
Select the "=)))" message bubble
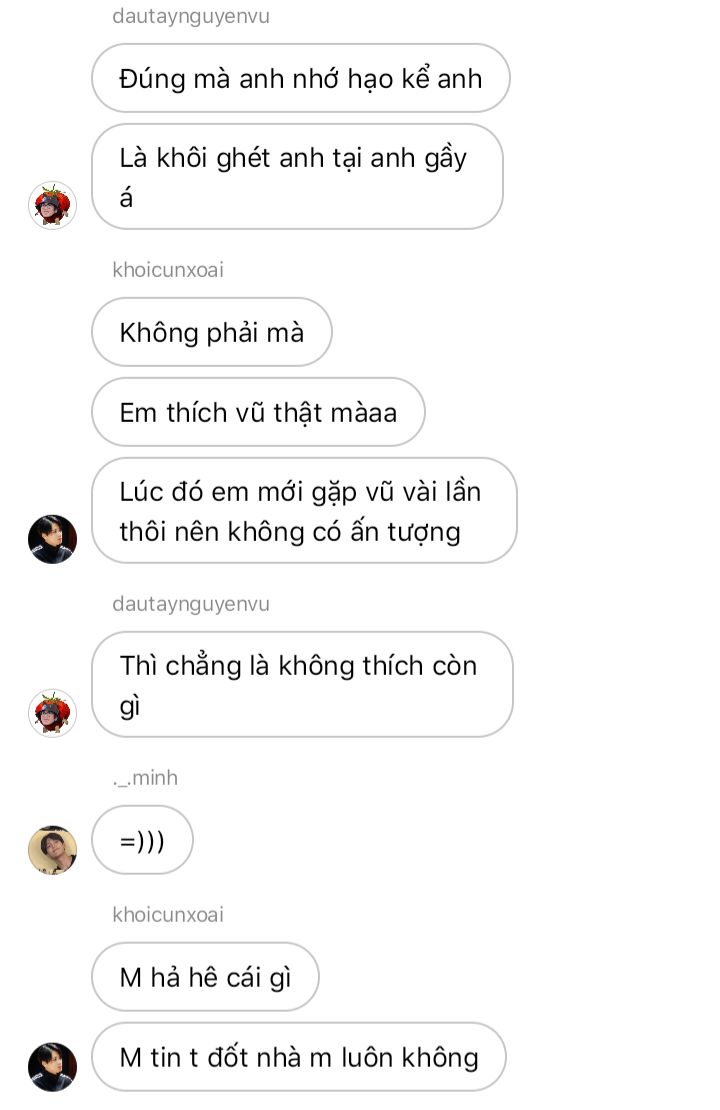pyautogui.click(x=142, y=840)
